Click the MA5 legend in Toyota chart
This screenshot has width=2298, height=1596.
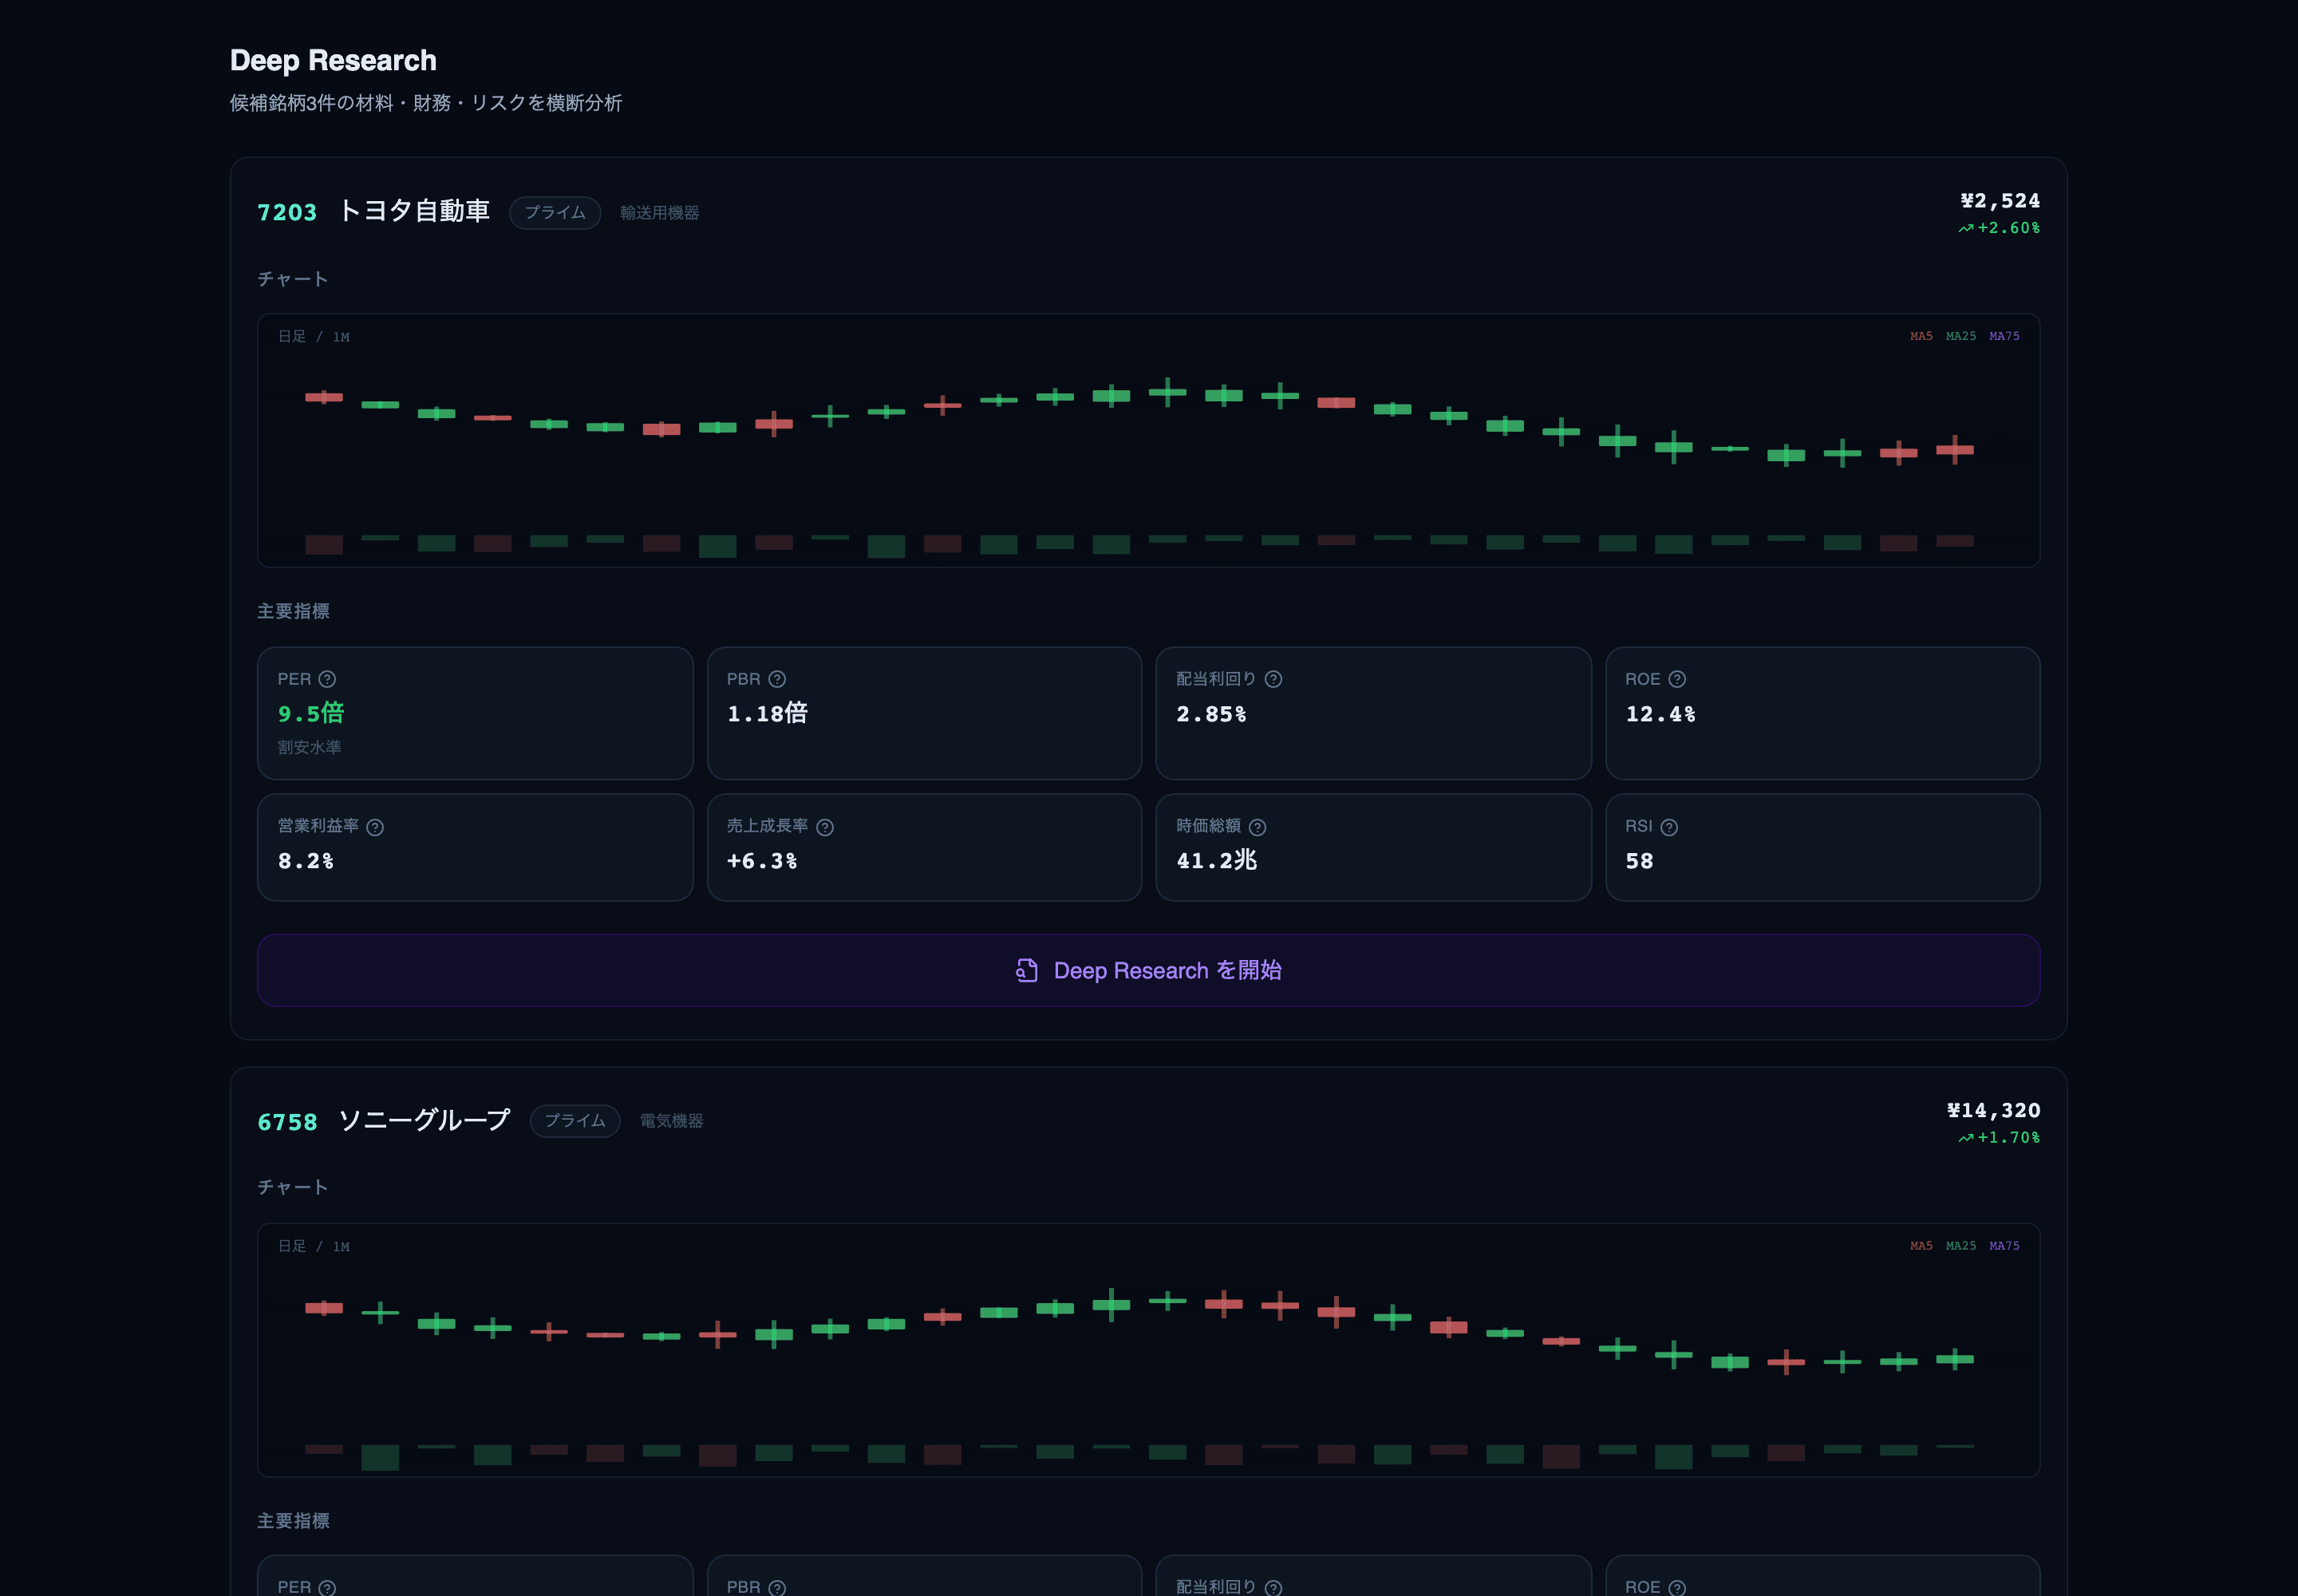pos(1921,336)
